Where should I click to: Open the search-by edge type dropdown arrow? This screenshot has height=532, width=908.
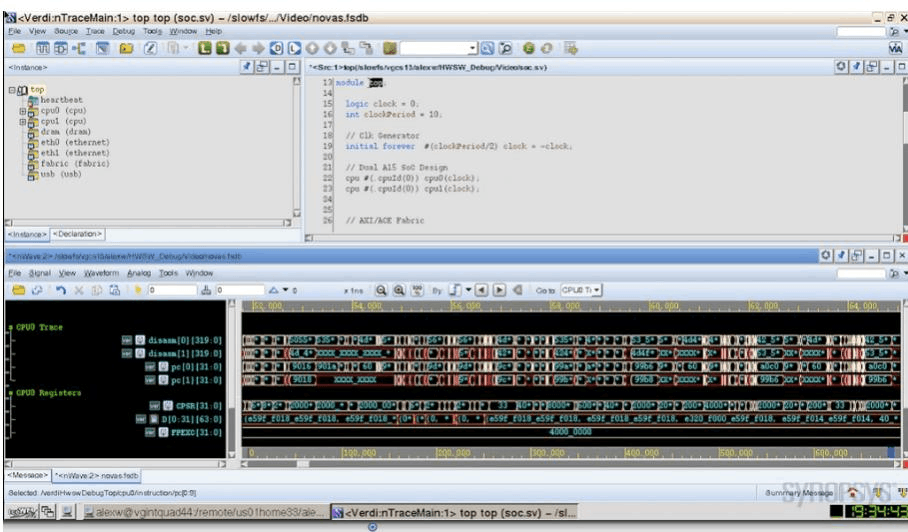coord(468,290)
